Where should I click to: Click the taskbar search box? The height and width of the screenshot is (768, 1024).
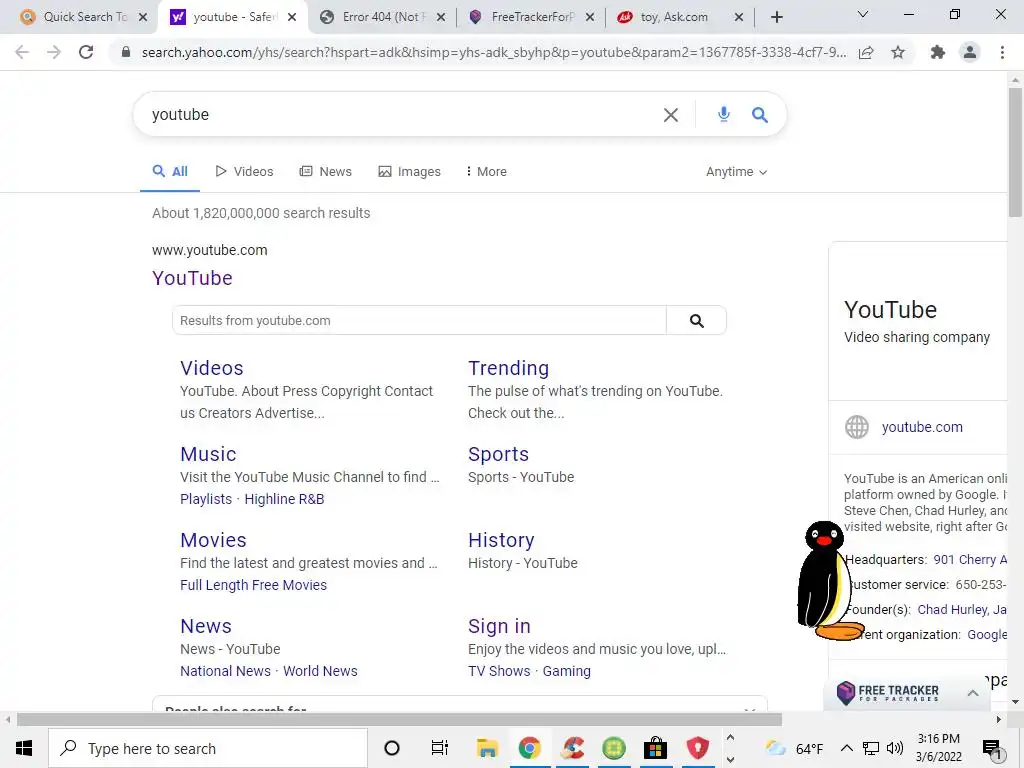click(x=208, y=748)
